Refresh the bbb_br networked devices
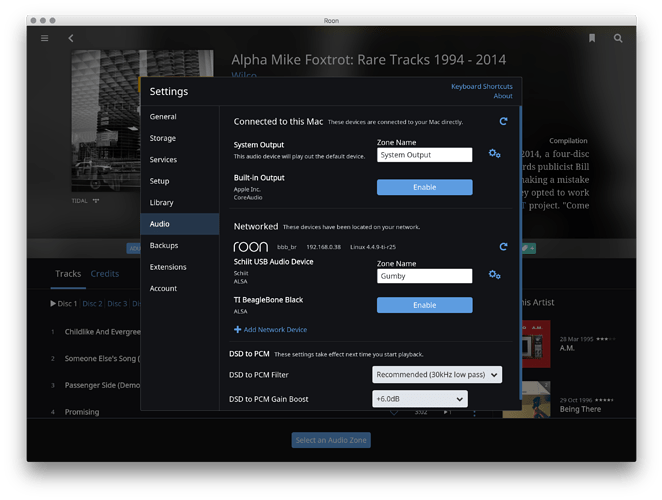662x500 pixels. coord(503,247)
